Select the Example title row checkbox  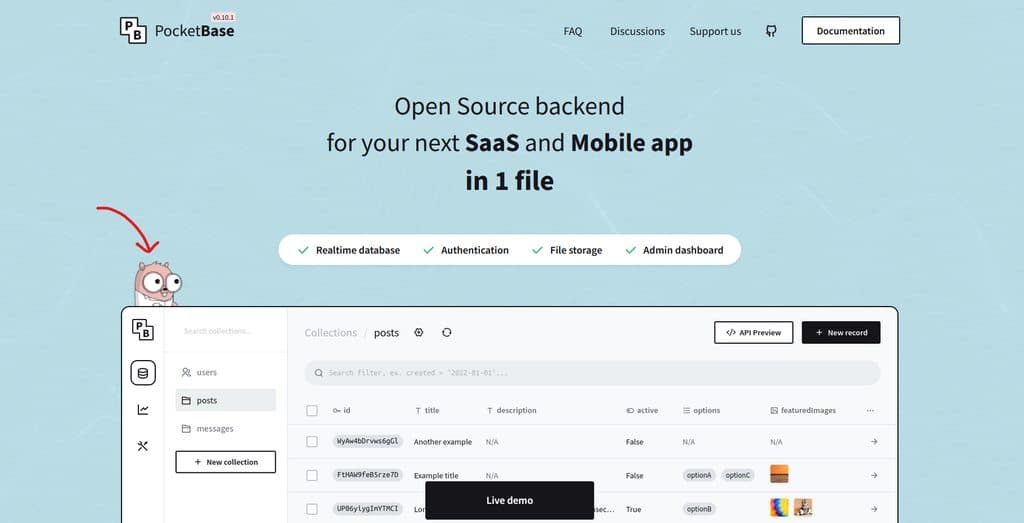[312, 475]
